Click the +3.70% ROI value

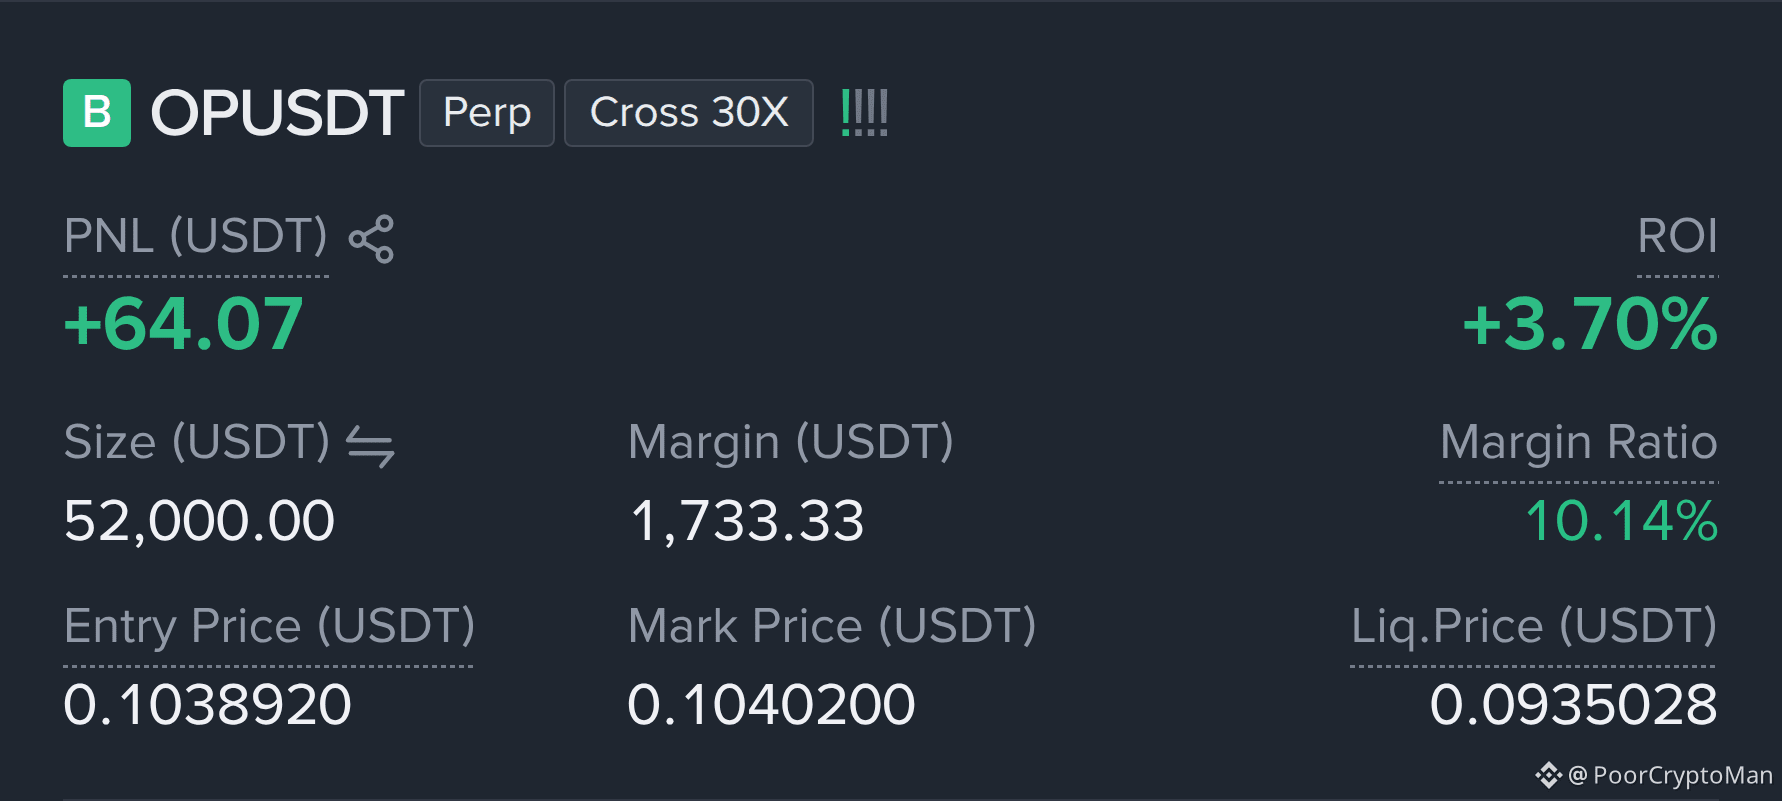click(x=1590, y=324)
